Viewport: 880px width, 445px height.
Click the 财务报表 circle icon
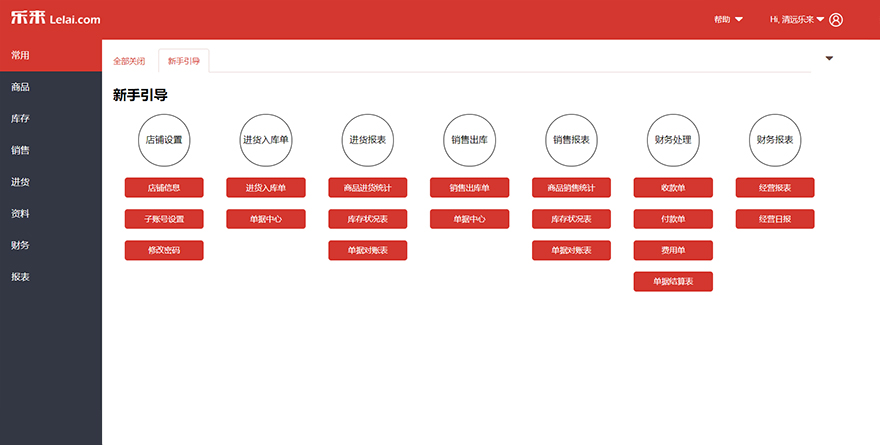coord(775,140)
